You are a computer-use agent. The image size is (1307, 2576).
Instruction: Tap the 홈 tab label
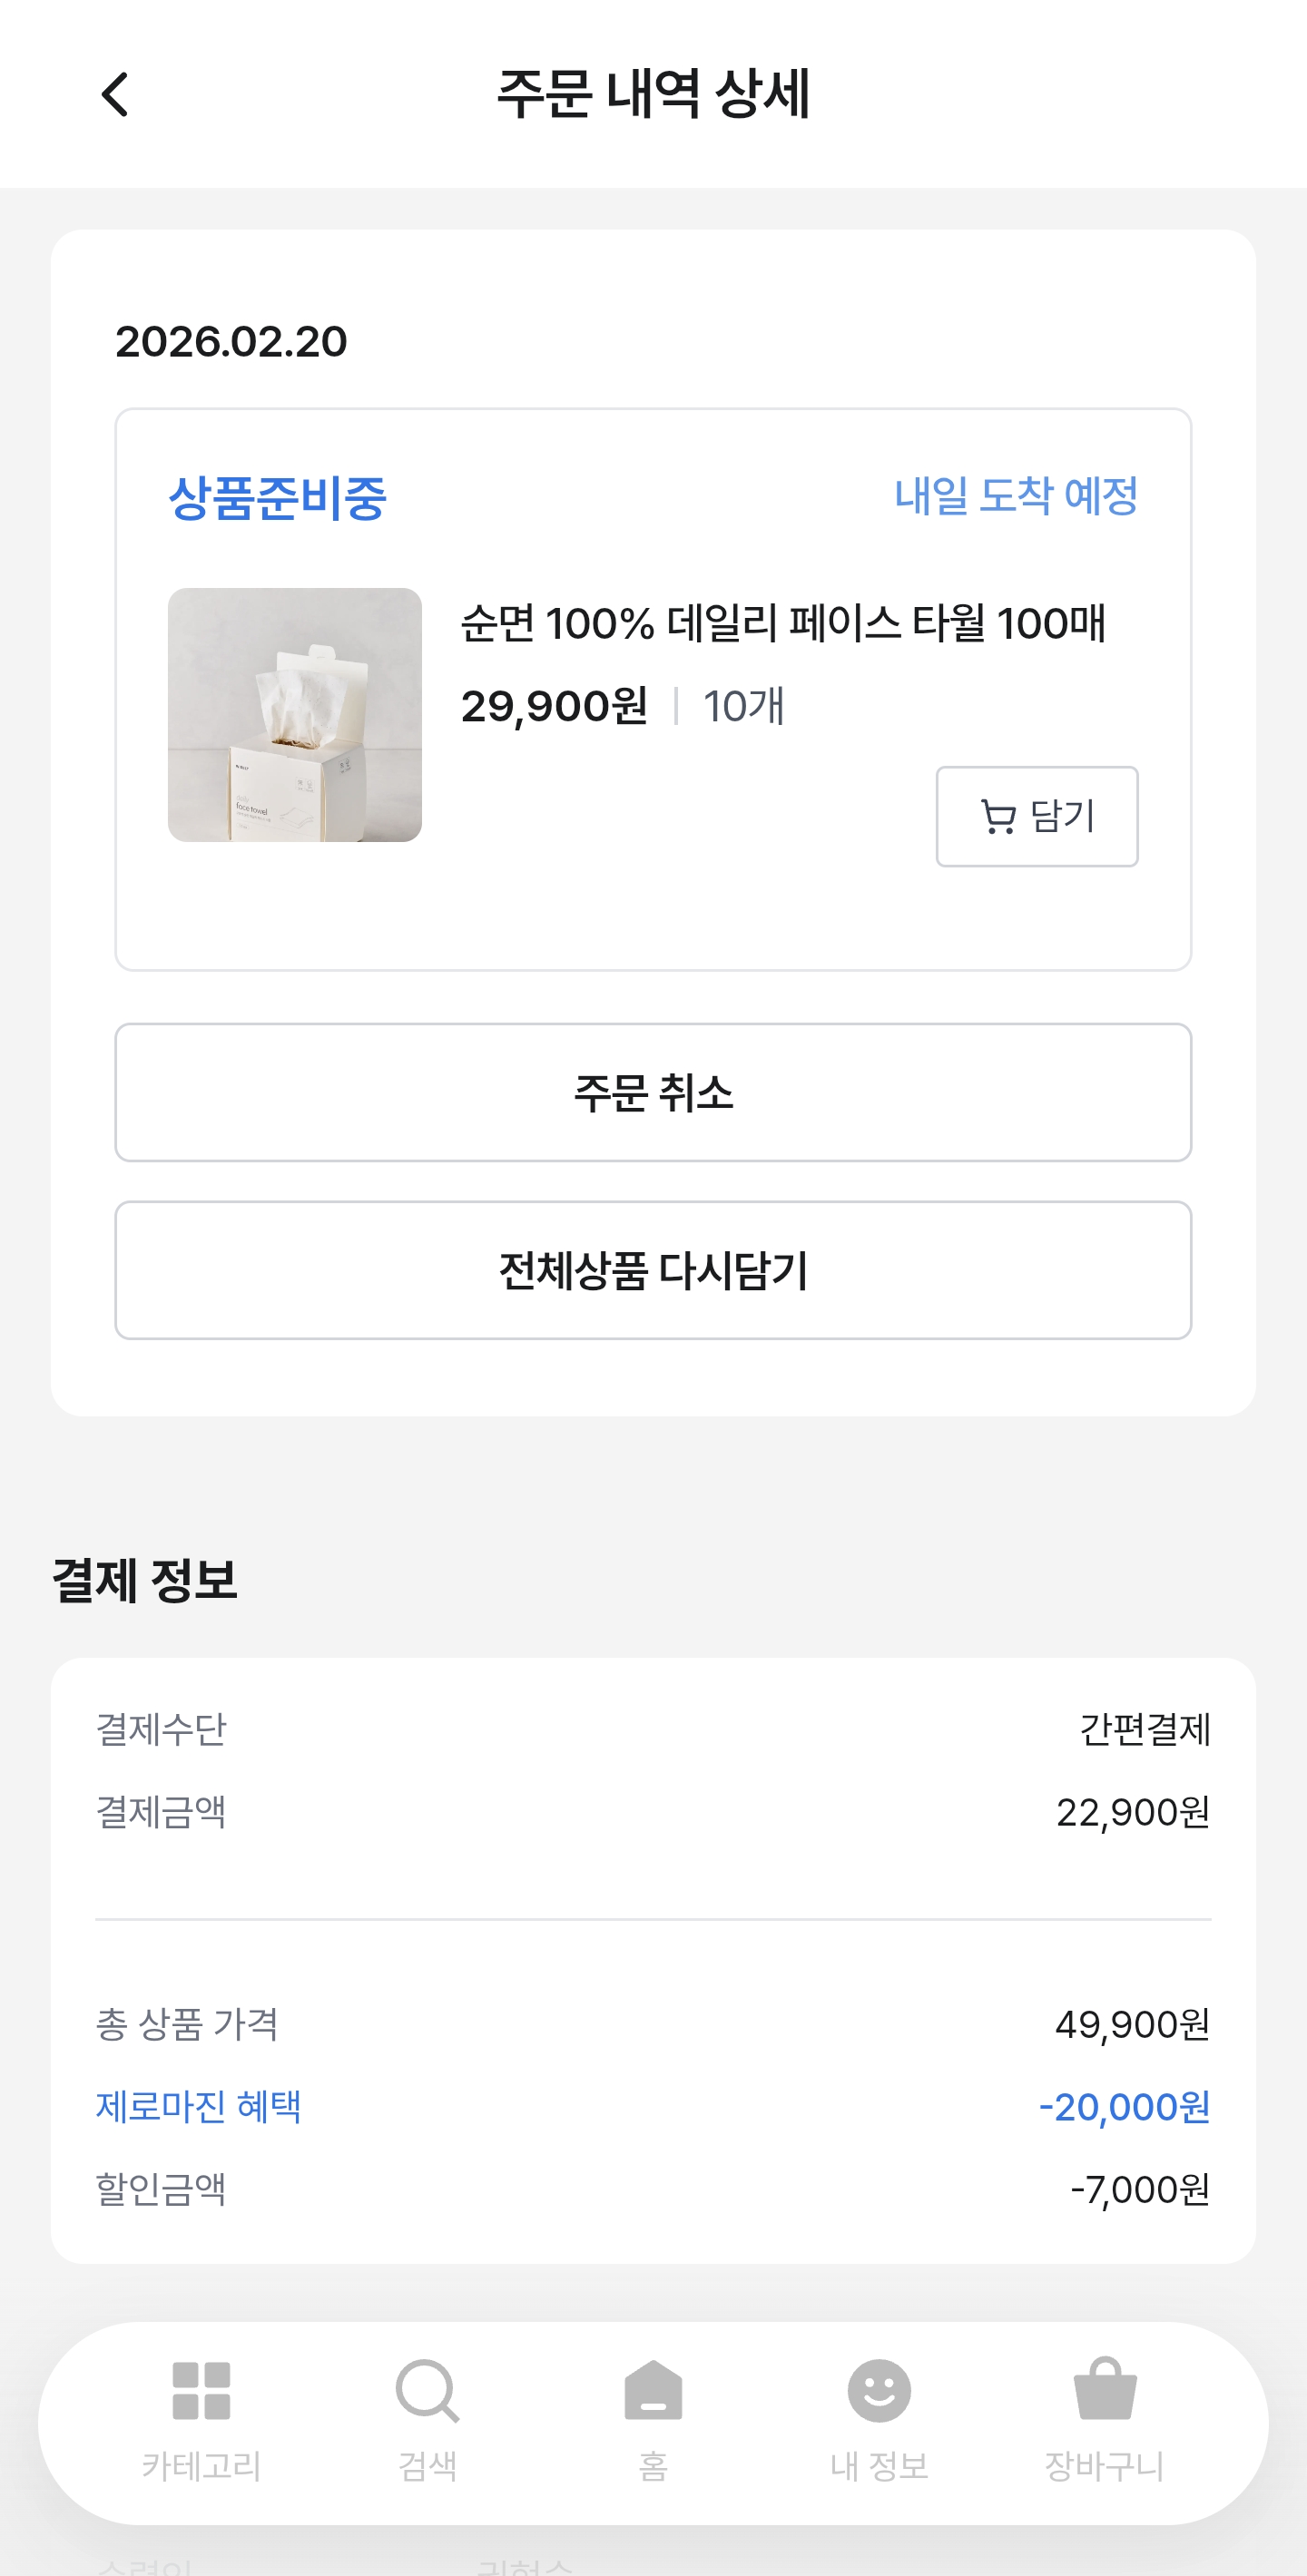coord(653,2466)
